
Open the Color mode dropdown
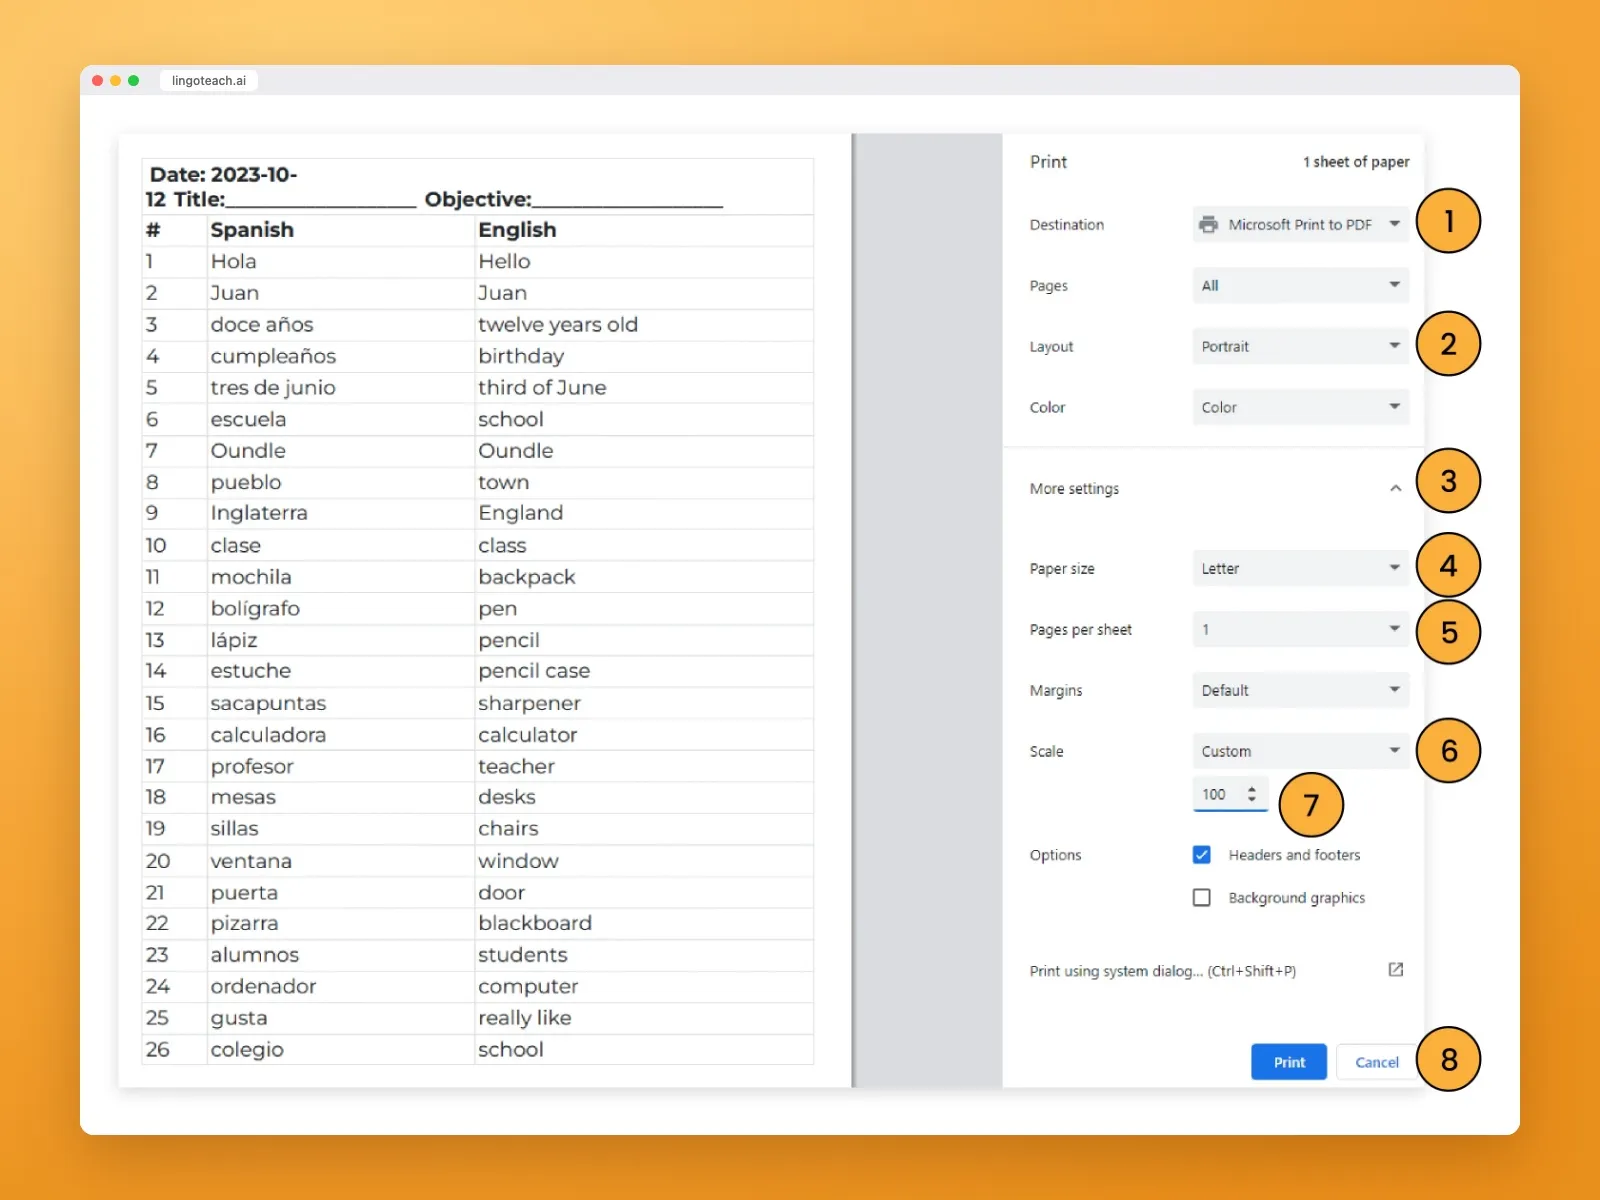[x=1300, y=408]
